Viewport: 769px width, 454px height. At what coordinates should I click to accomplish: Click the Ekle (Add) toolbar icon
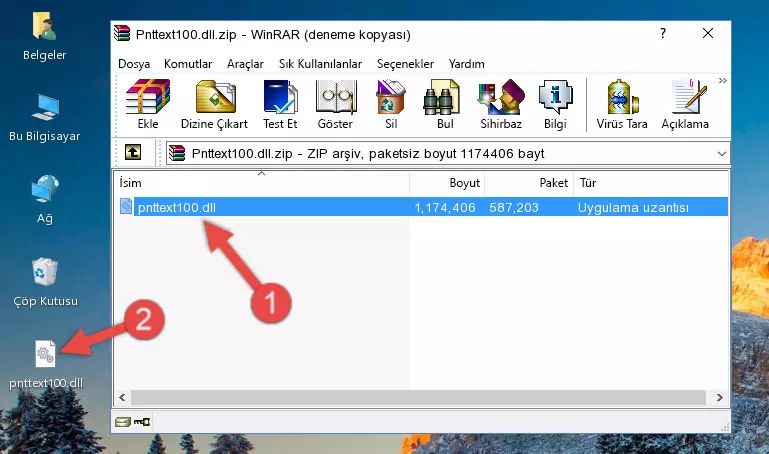[148, 104]
